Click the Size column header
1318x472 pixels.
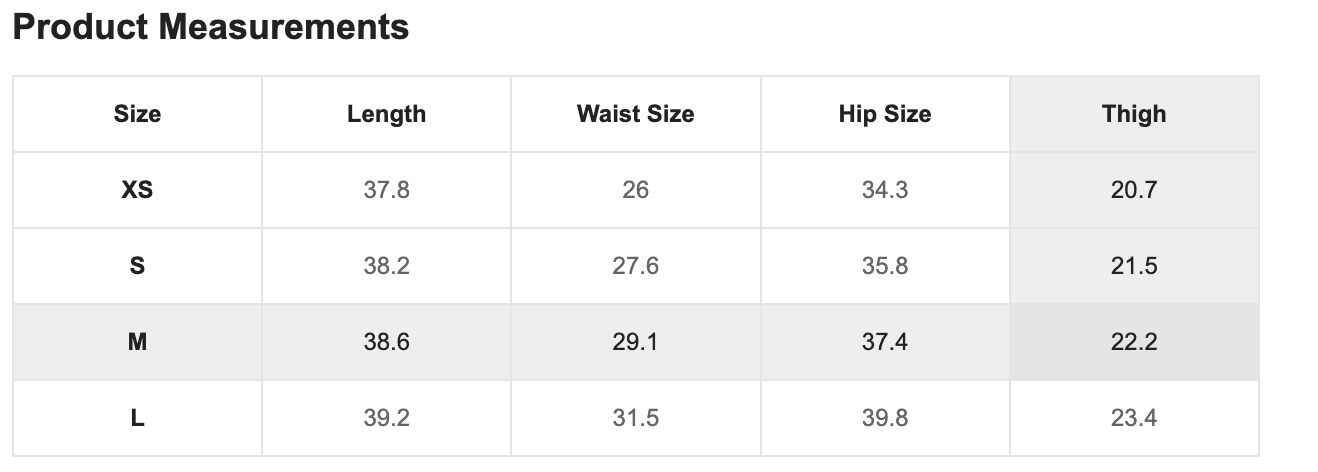[137, 114]
